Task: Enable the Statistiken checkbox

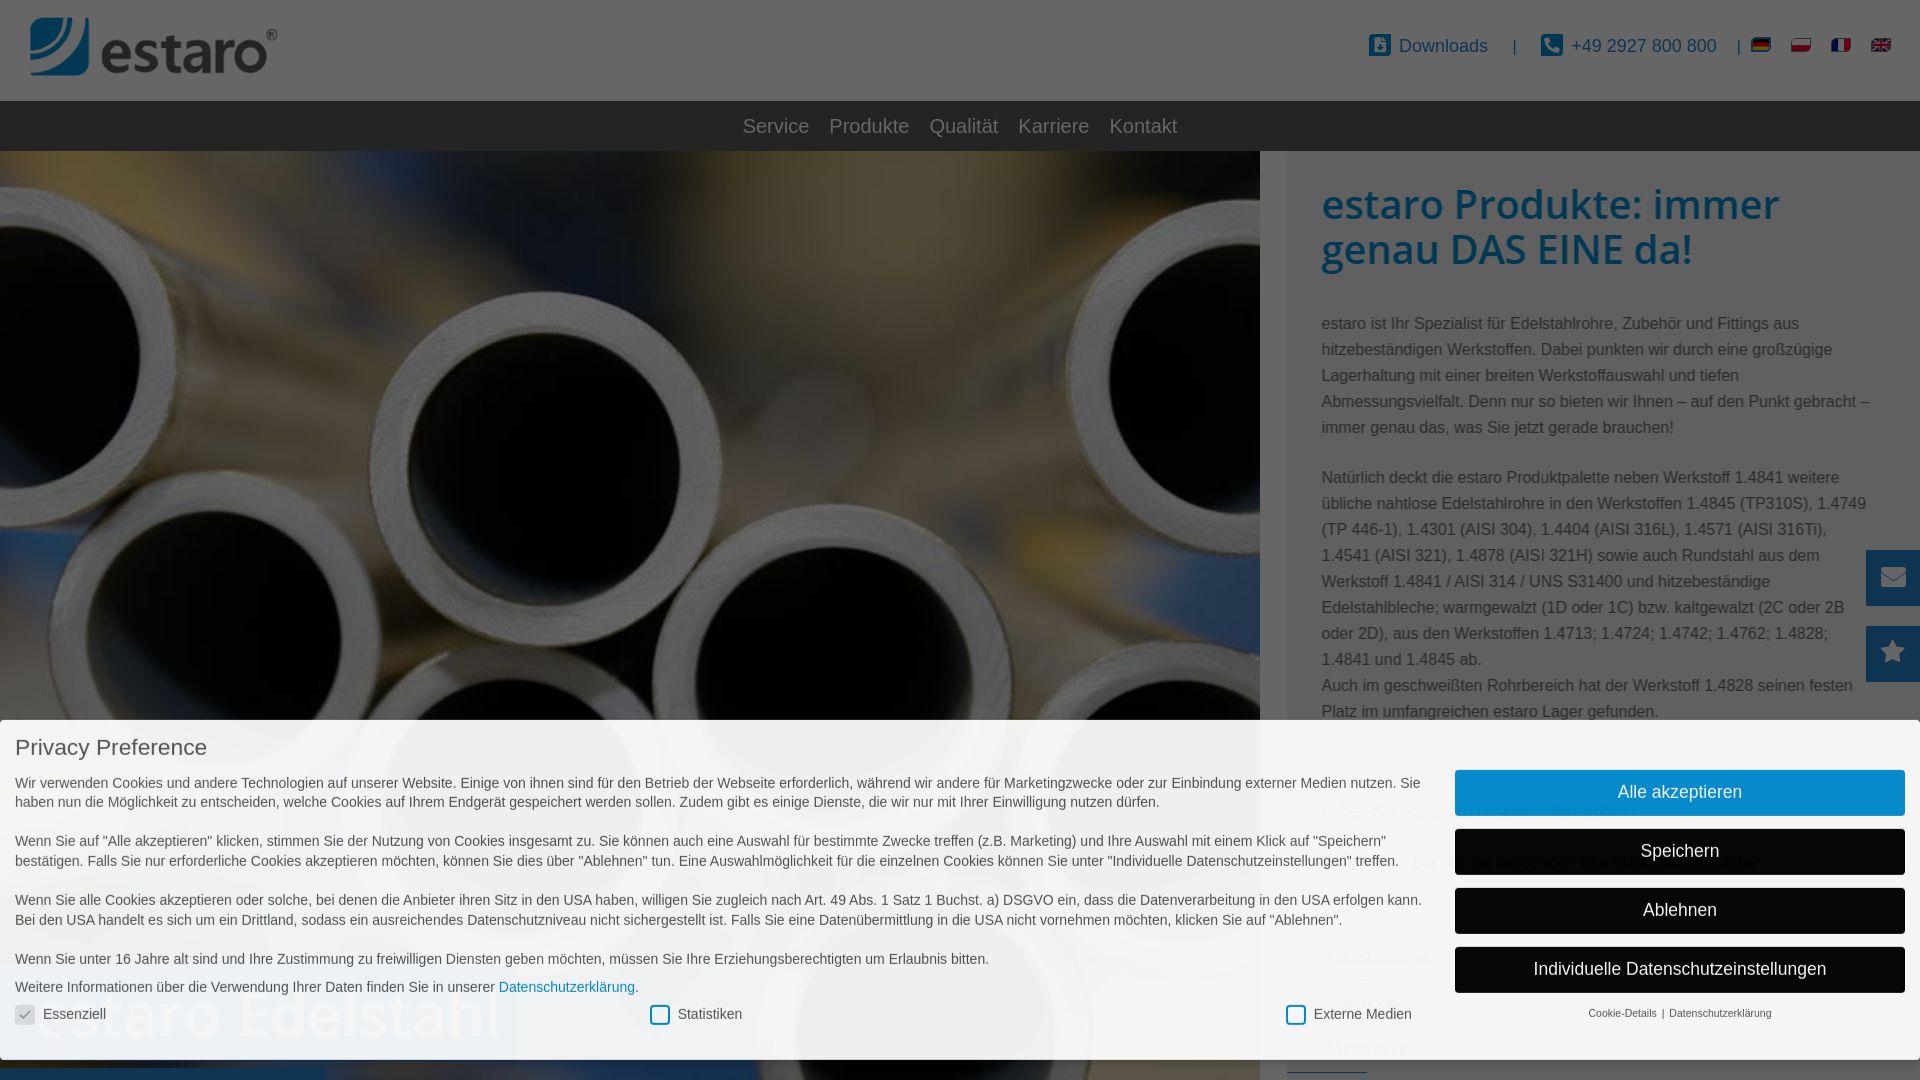Action: pos(660,1014)
